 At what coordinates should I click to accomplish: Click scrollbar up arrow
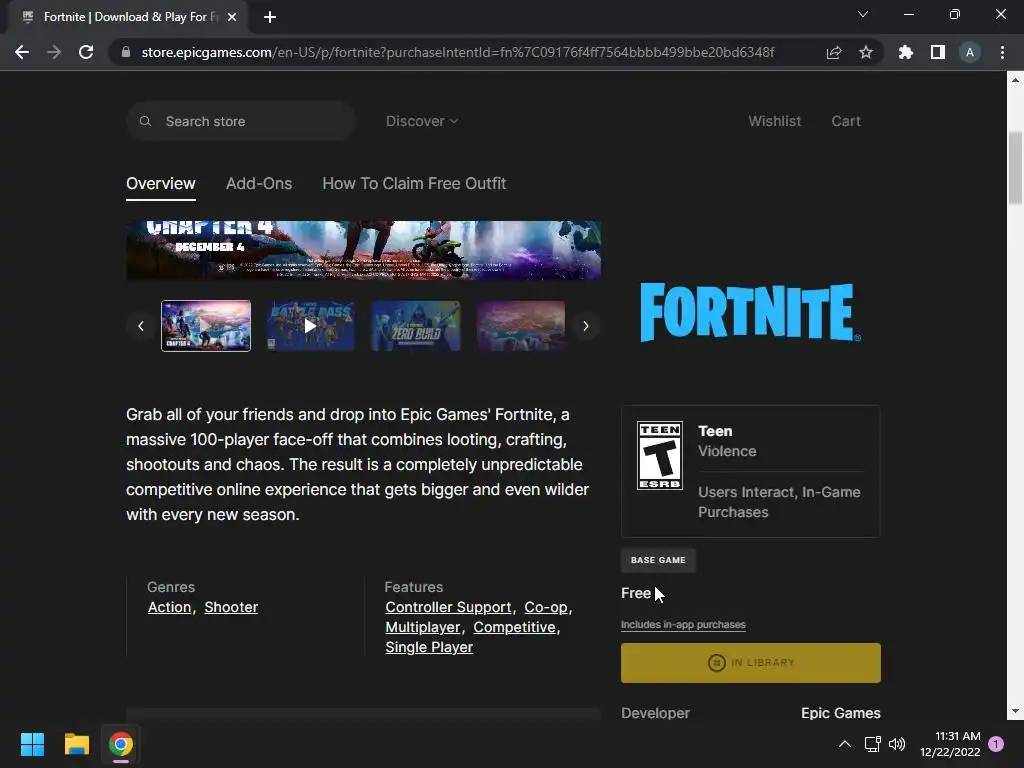[x=1015, y=80]
